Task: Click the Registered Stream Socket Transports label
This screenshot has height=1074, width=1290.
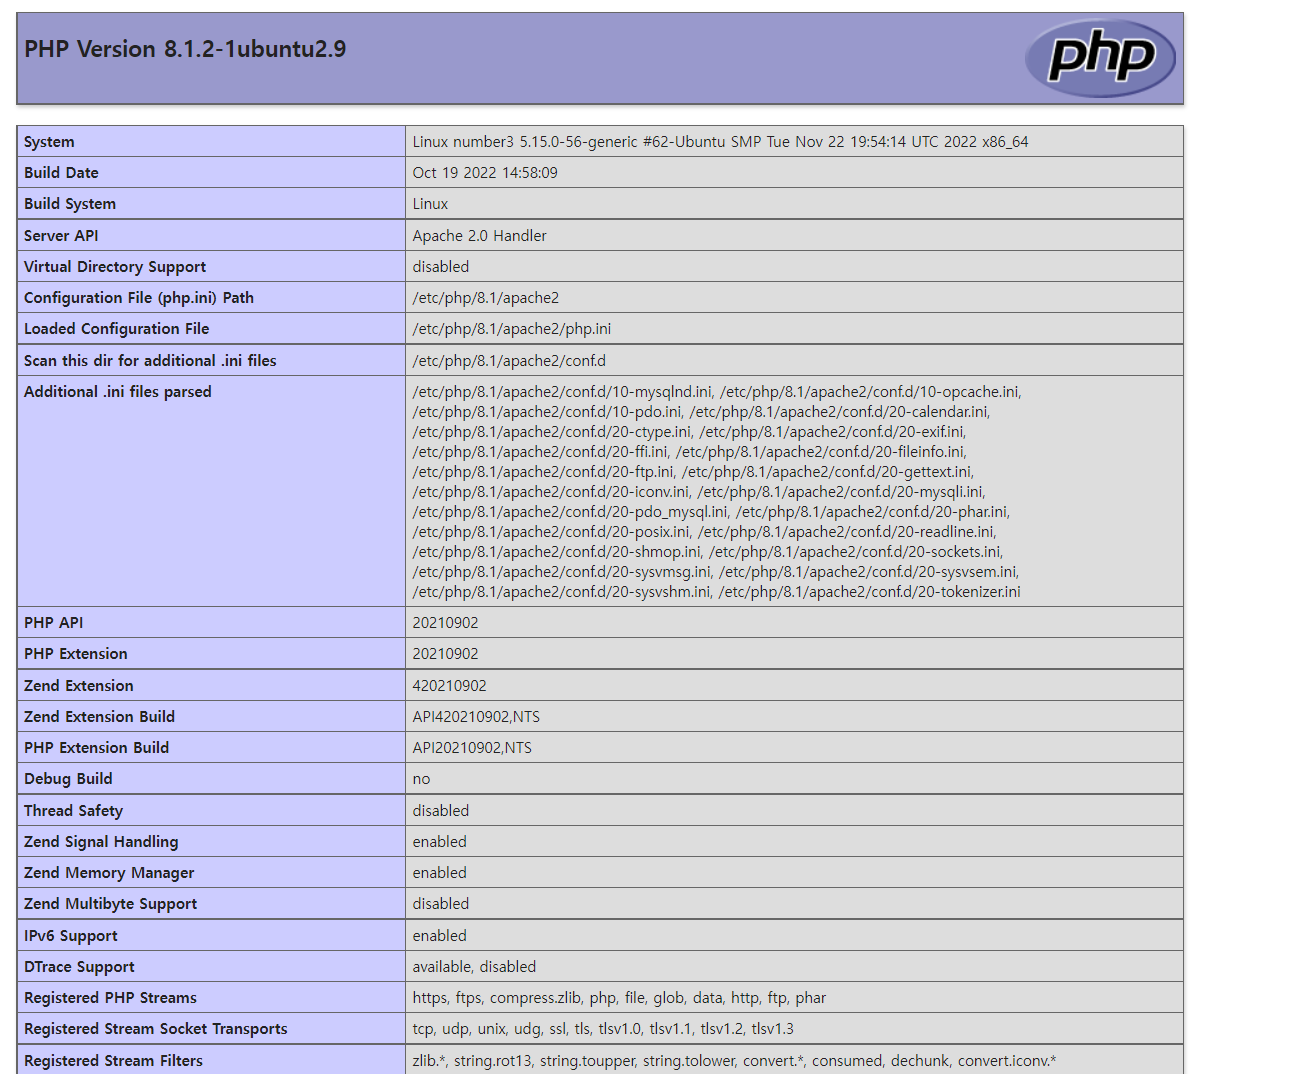Action: click(155, 1029)
